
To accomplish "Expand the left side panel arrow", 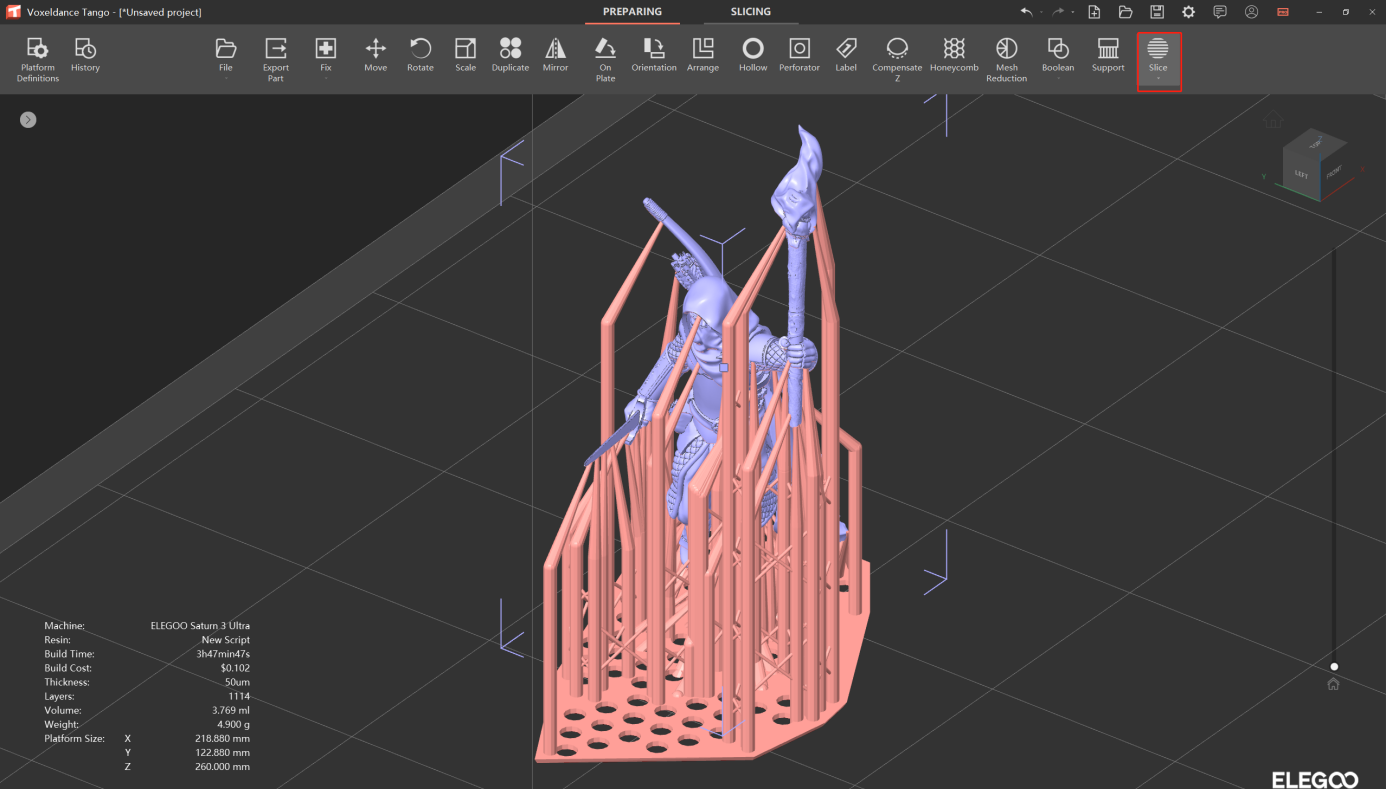I will click(x=28, y=120).
